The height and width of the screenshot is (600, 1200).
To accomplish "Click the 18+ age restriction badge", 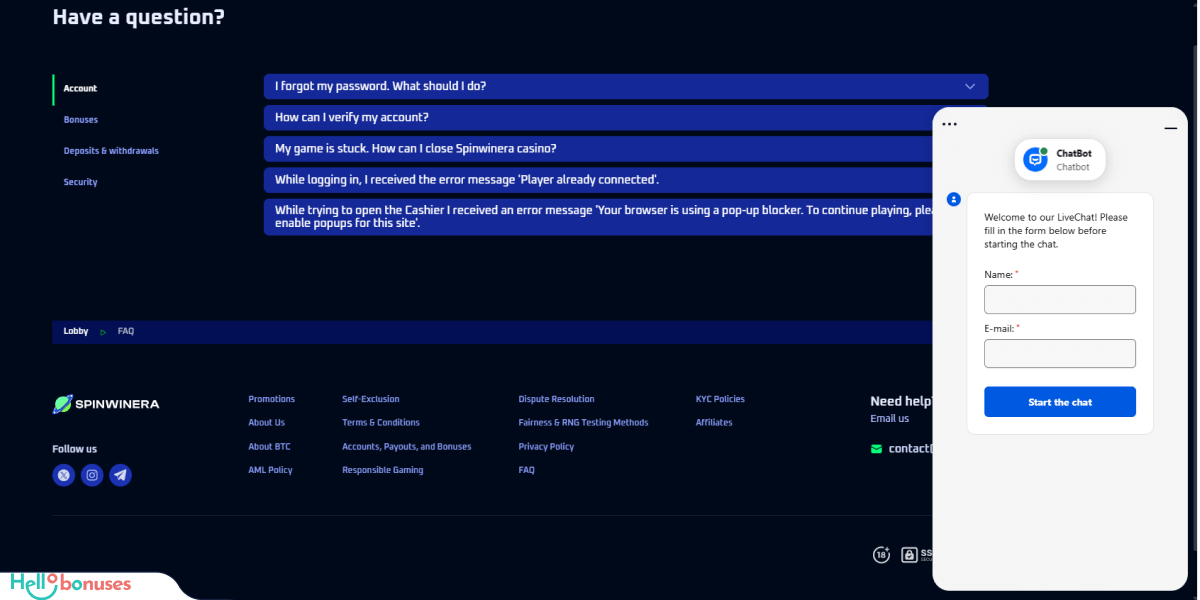I will pos(881,554).
